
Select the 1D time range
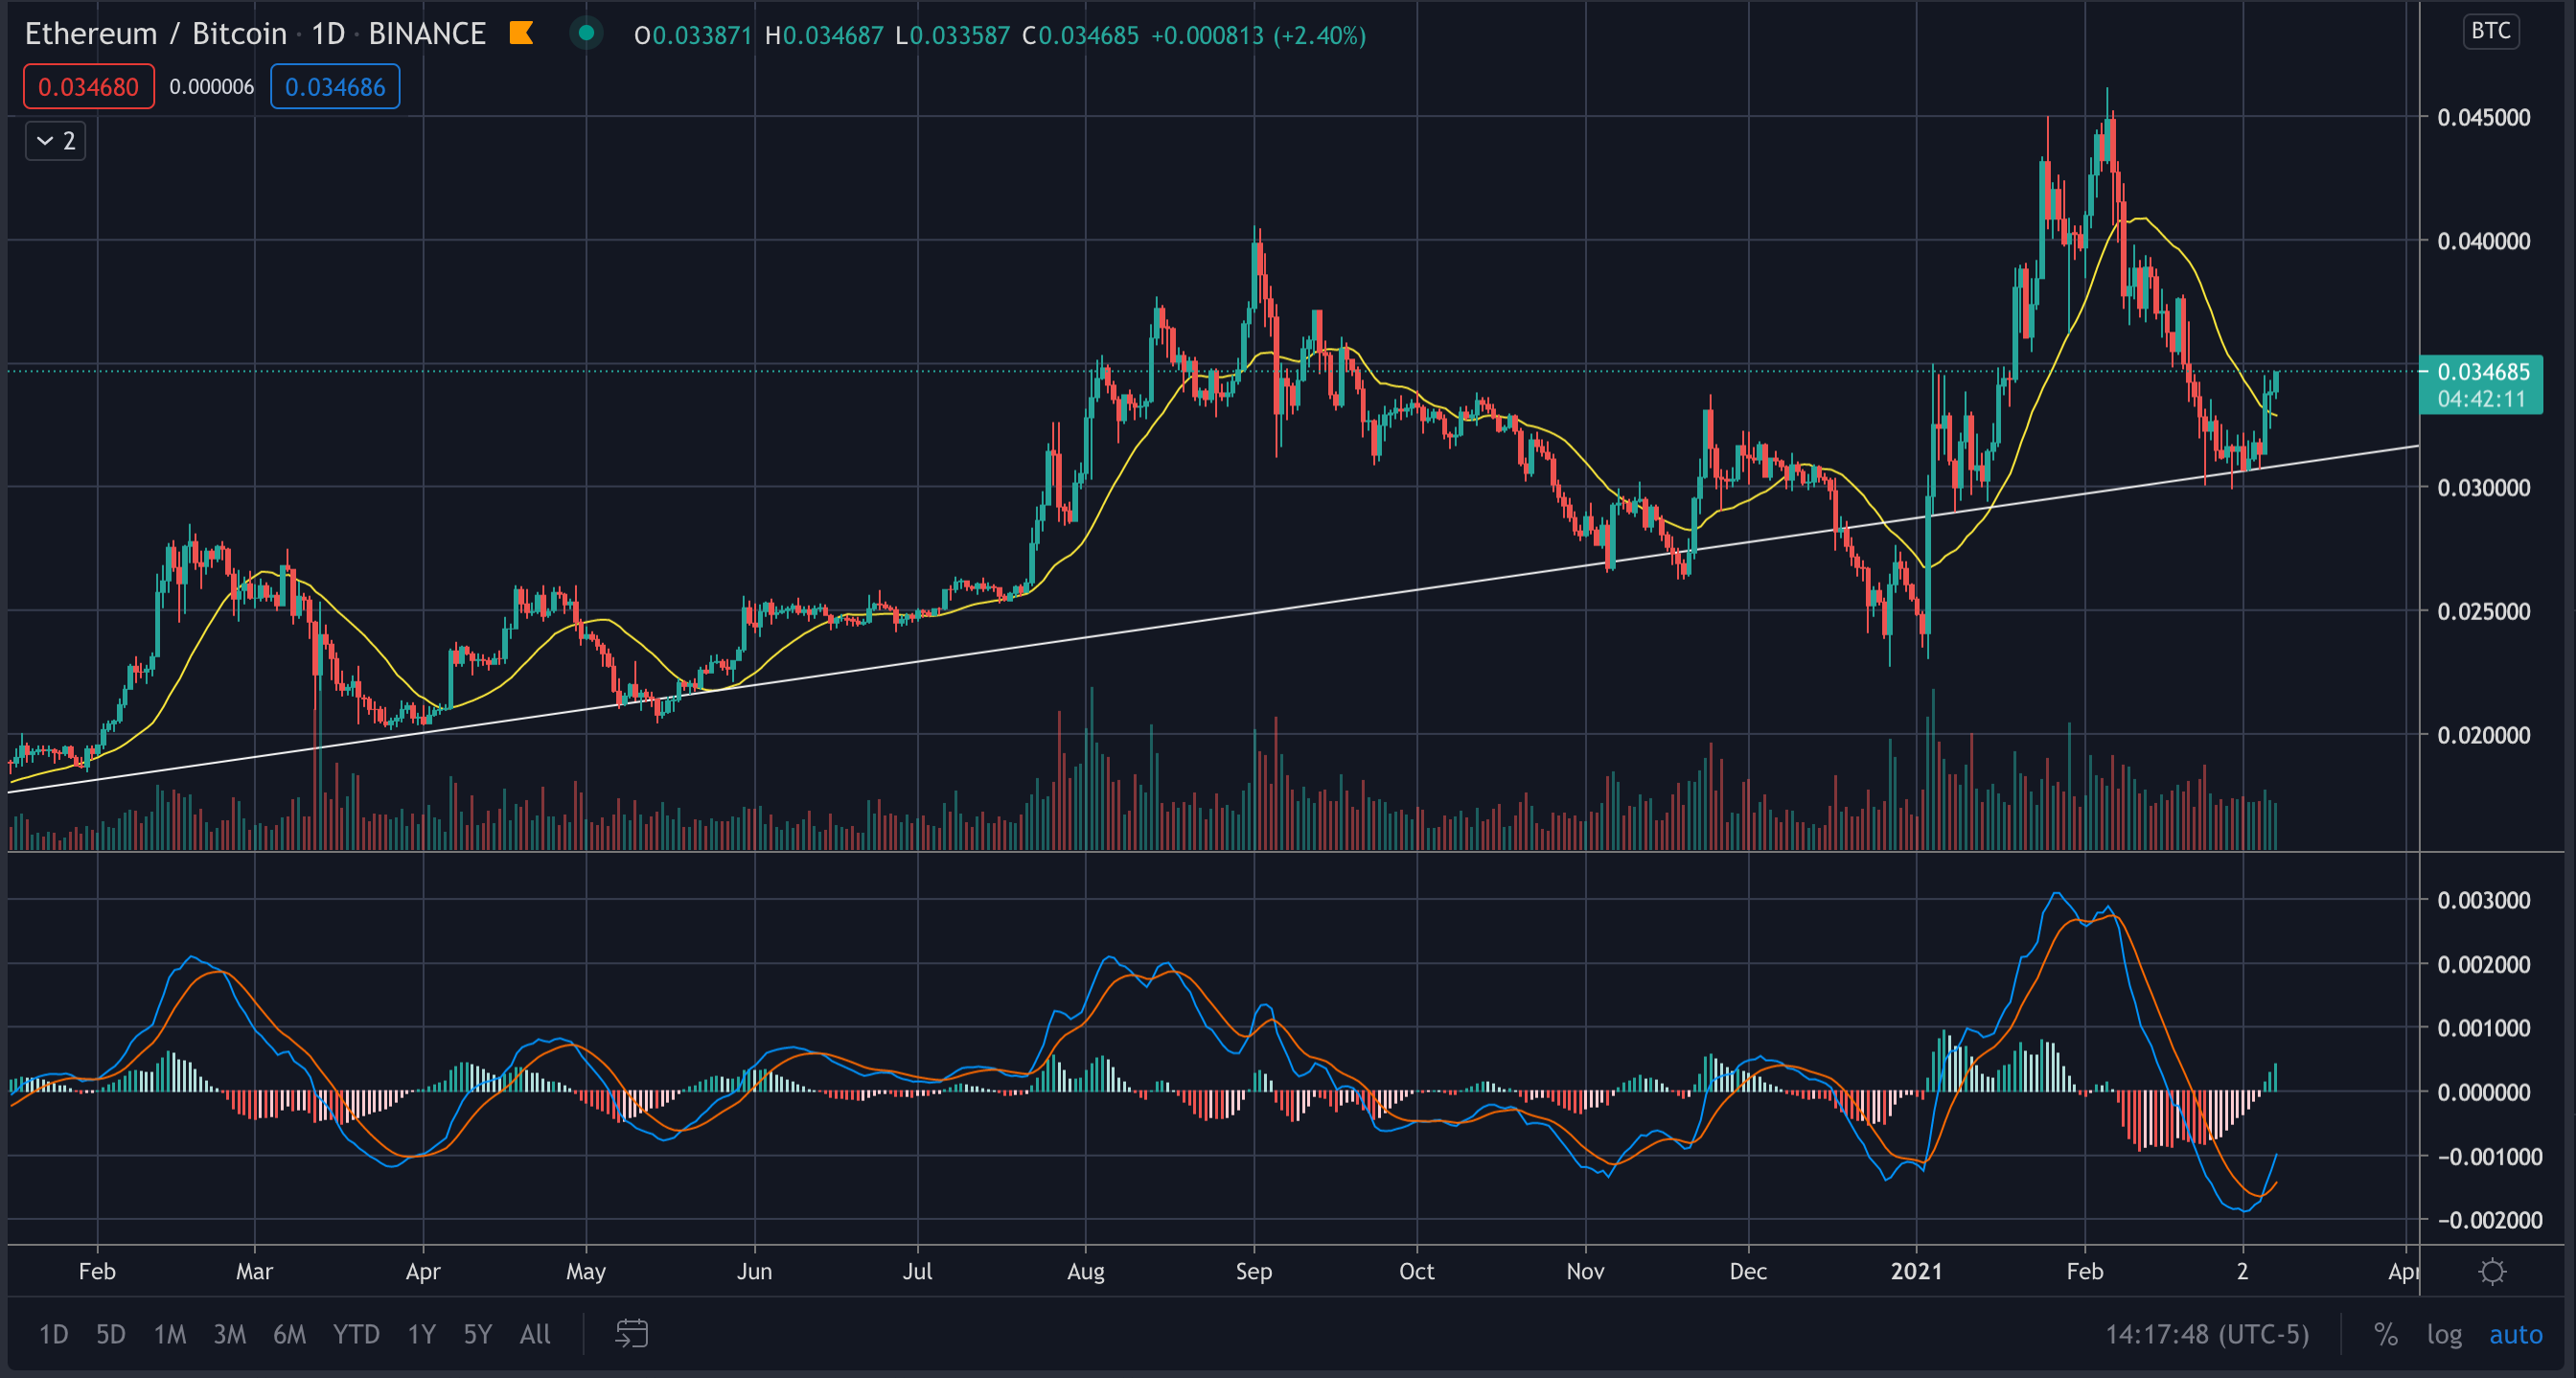pyautogui.click(x=54, y=1334)
